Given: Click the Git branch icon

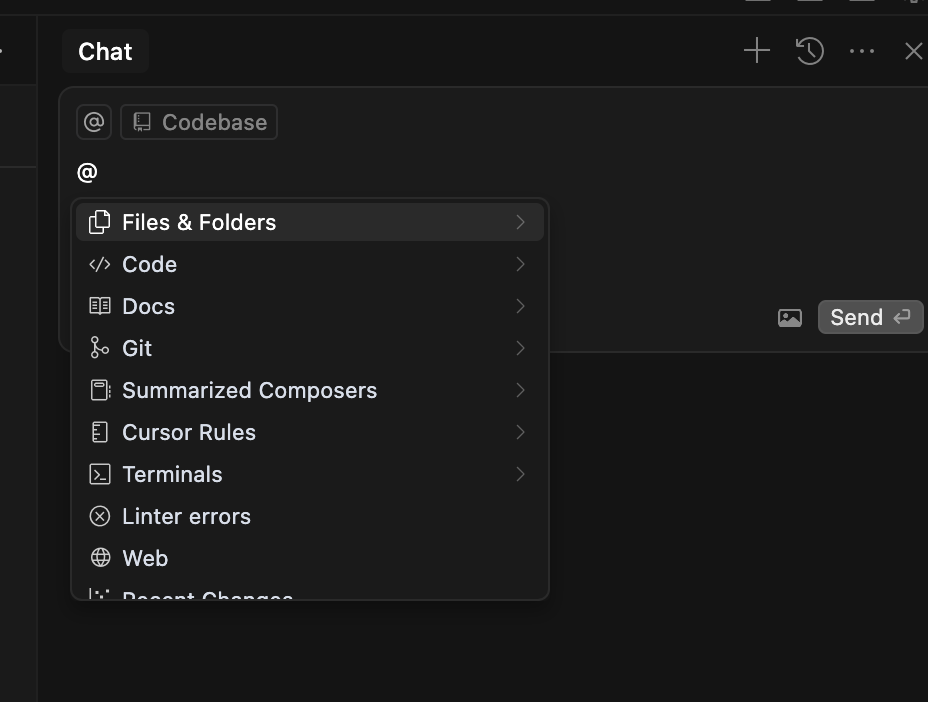Looking at the screenshot, I should point(100,348).
